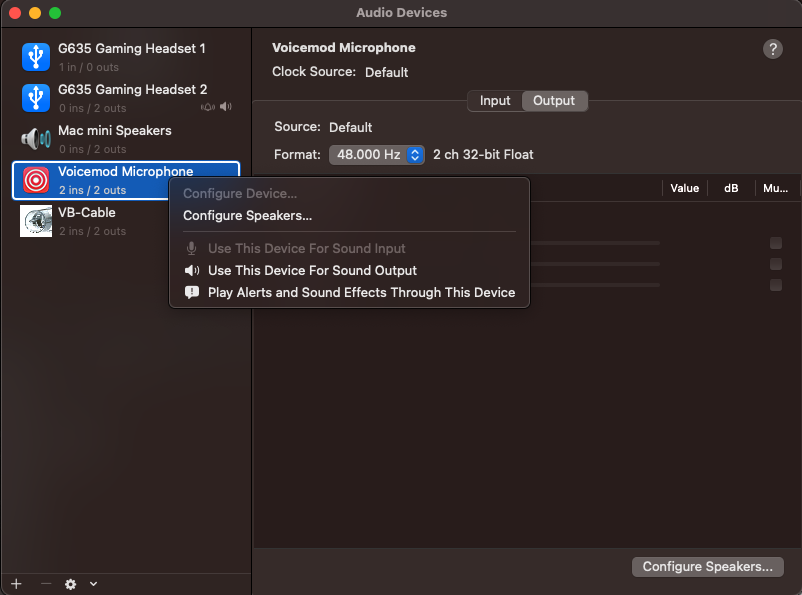Expand the chevron next to the gear icon
The image size is (802, 595).
(93, 584)
